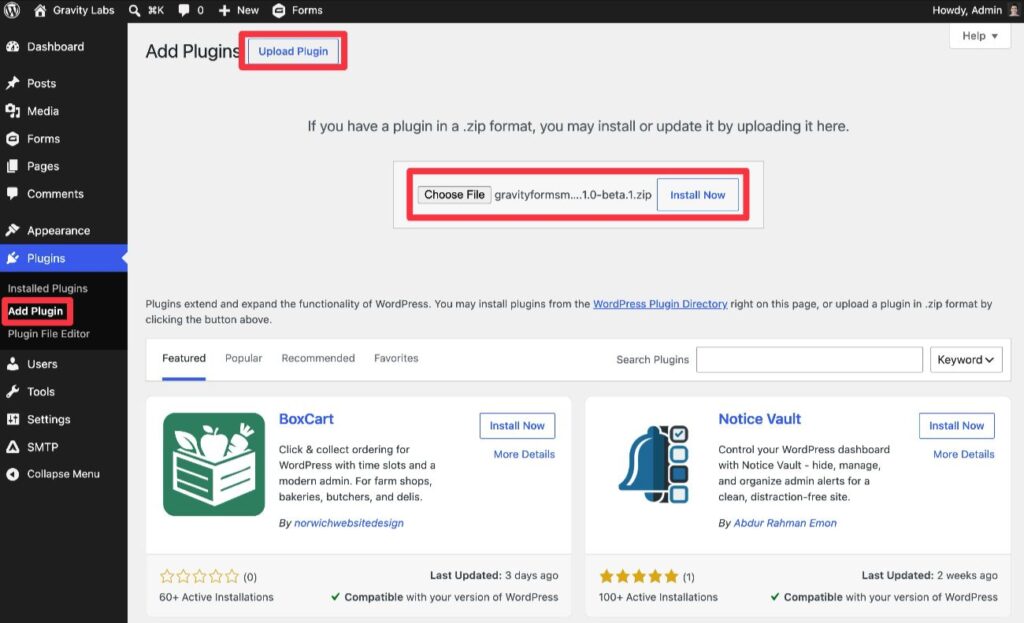Open the BoxCart plugin thumbnail

pyautogui.click(x=214, y=464)
